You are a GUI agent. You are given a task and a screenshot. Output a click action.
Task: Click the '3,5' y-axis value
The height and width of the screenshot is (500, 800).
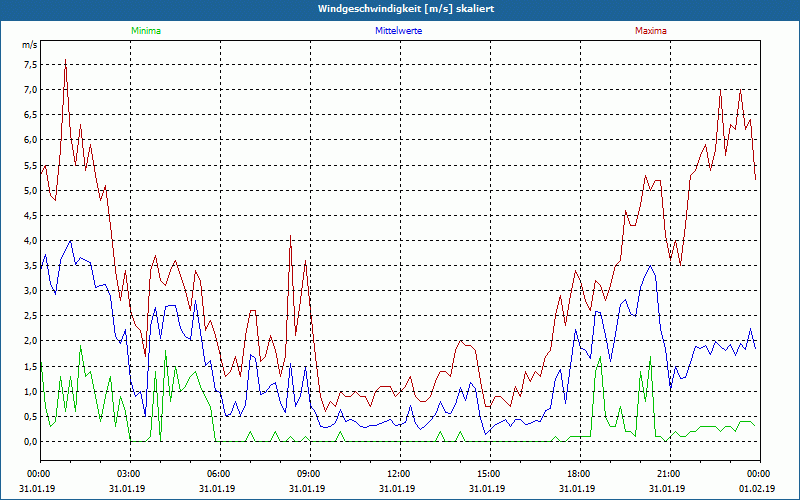click(x=30, y=266)
